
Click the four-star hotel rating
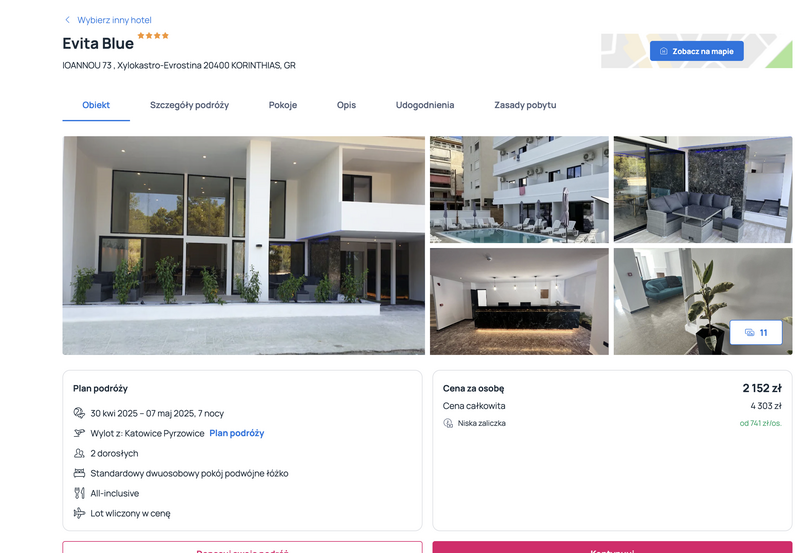pos(153,35)
